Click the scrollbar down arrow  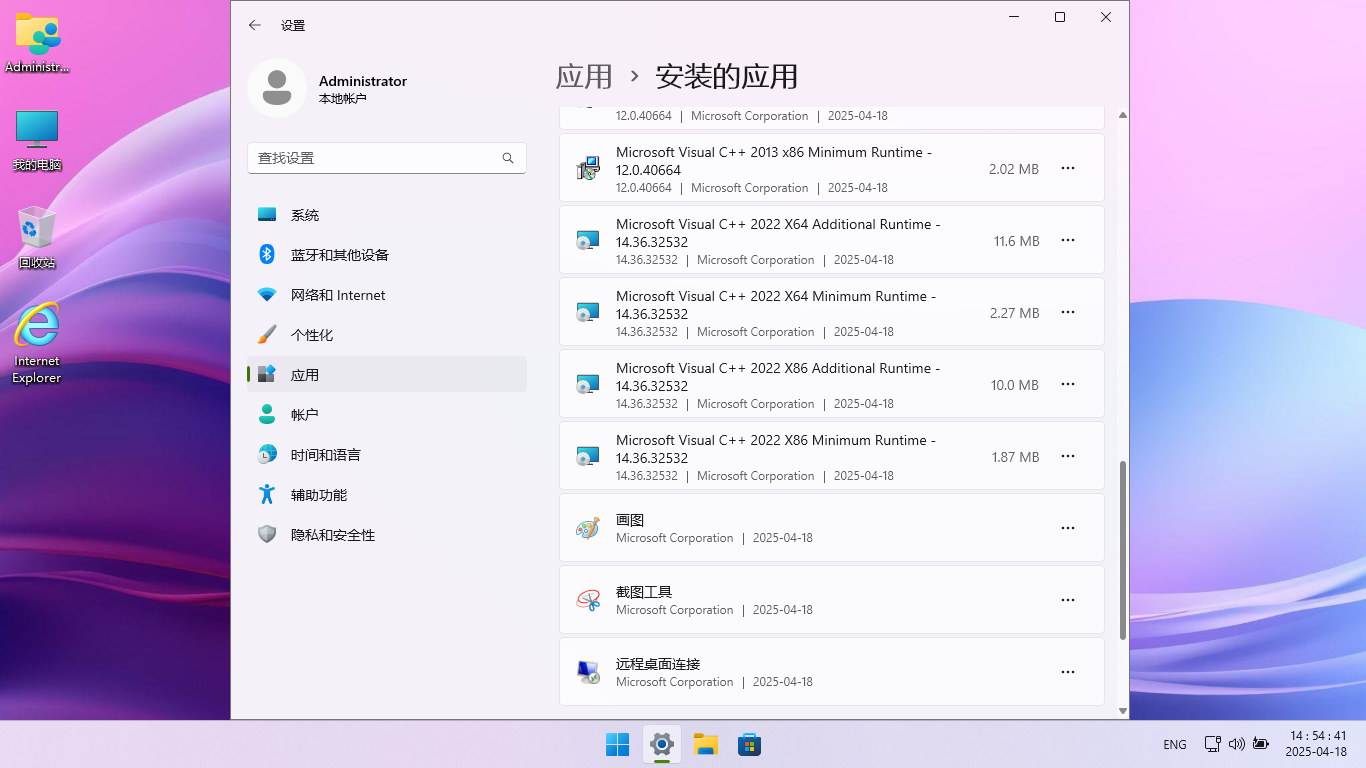click(x=1123, y=711)
